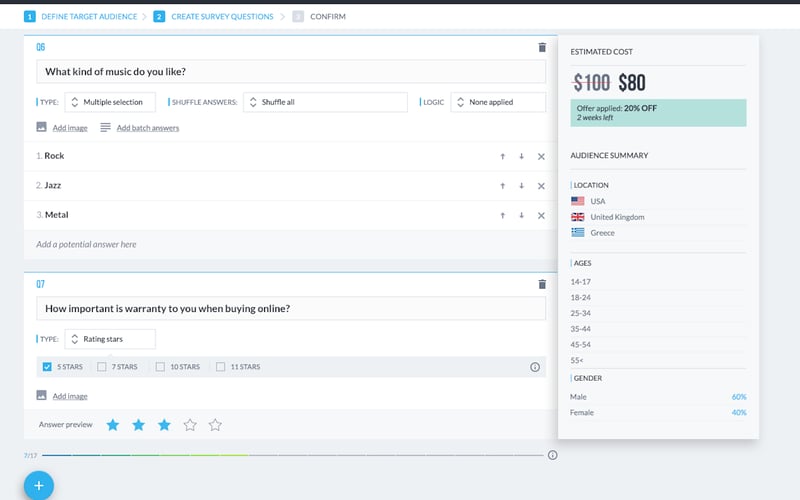Click the survey progress bar
Image resolution: width=800 pixels, height=500 pixels.
point(293,455)
